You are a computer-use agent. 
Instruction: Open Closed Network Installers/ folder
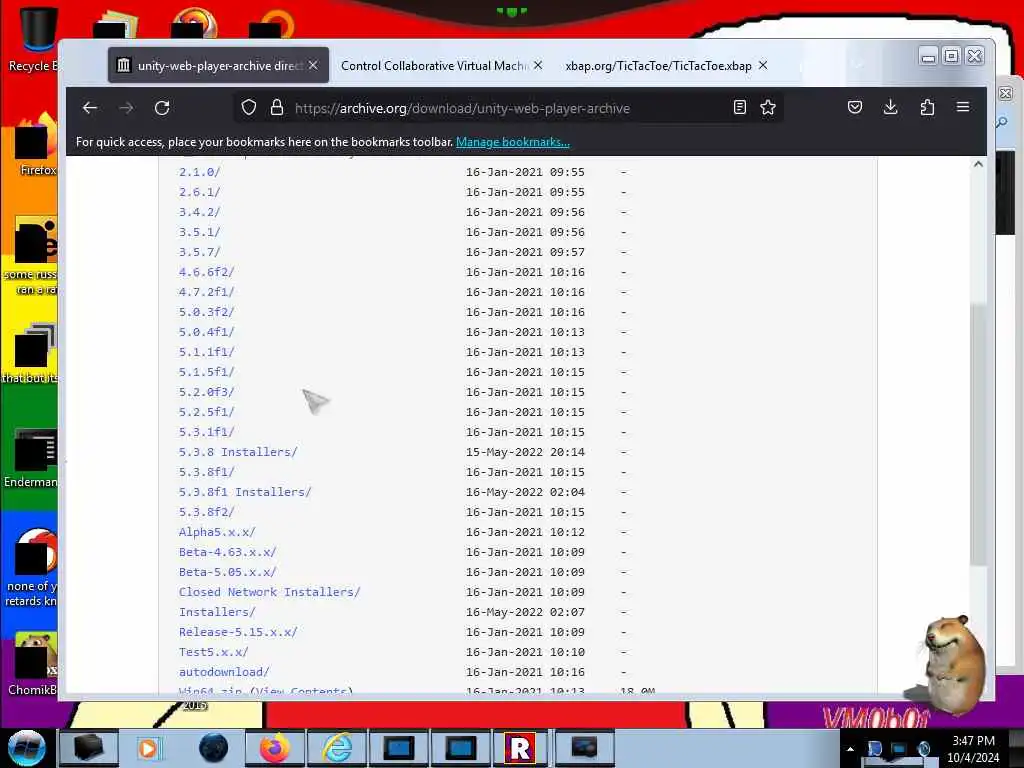tap(269, 592)
